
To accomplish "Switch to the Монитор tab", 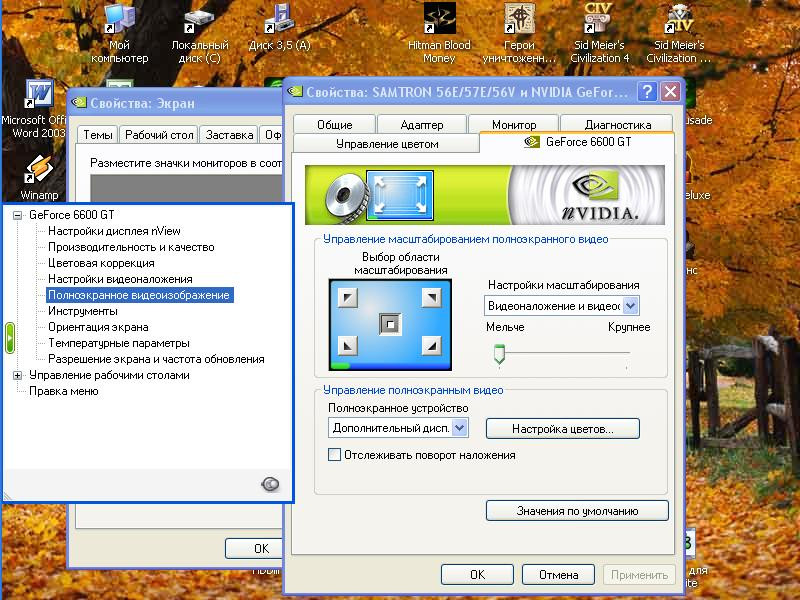I will click(514, 124).
